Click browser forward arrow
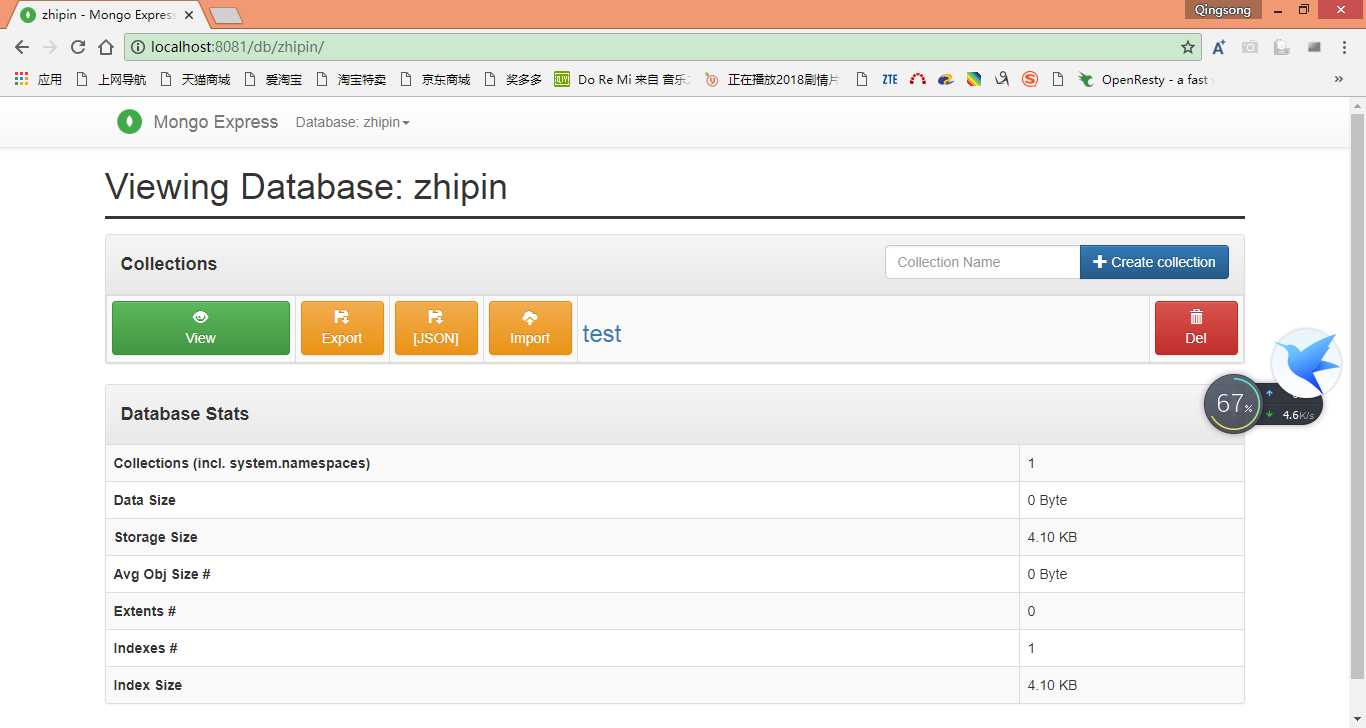This screenshot has height=728, width=1366. click(50, 47)
